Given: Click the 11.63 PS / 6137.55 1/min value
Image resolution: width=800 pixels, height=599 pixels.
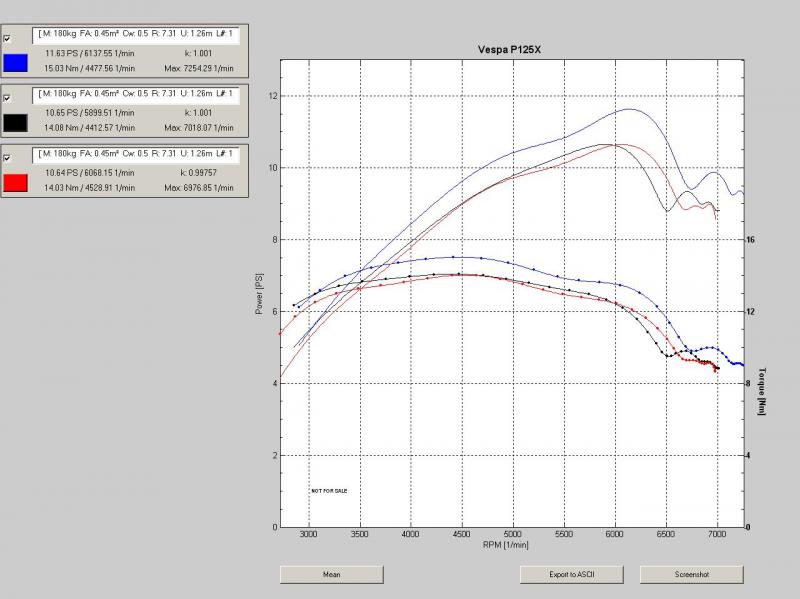Looking at the screenshot, I should pos(89,53).
